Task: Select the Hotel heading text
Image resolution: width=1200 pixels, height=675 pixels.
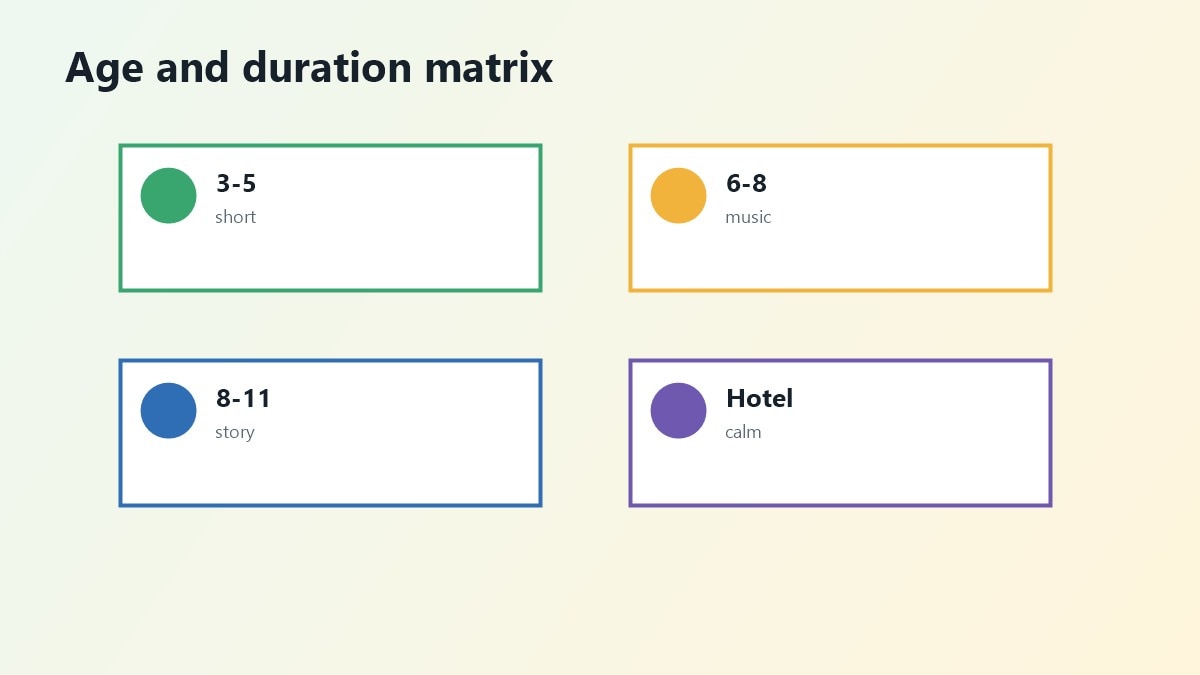Action: (759, 399)
